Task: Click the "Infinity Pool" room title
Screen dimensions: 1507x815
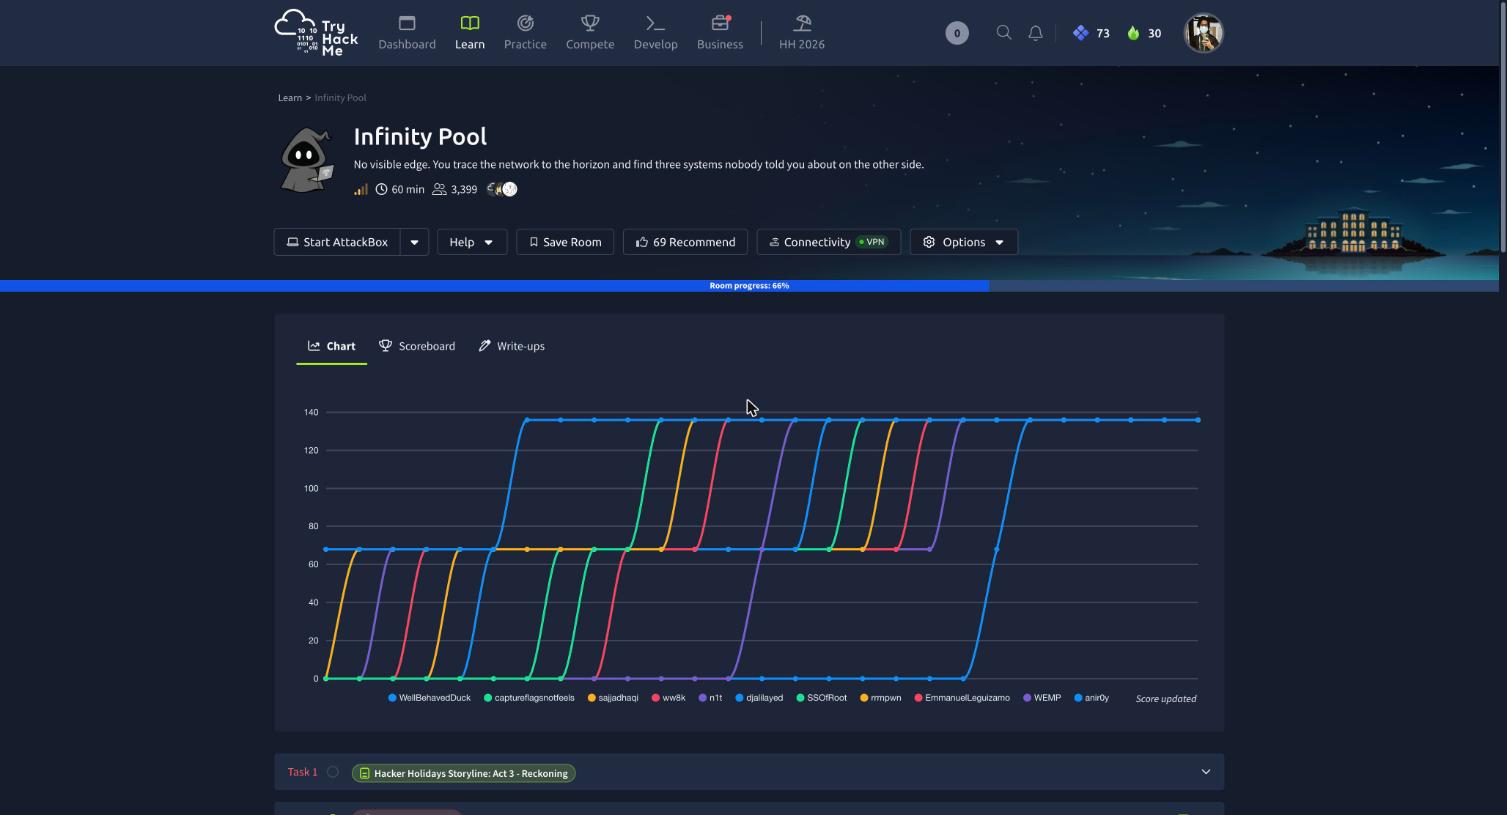Action: tap(420, 137)
